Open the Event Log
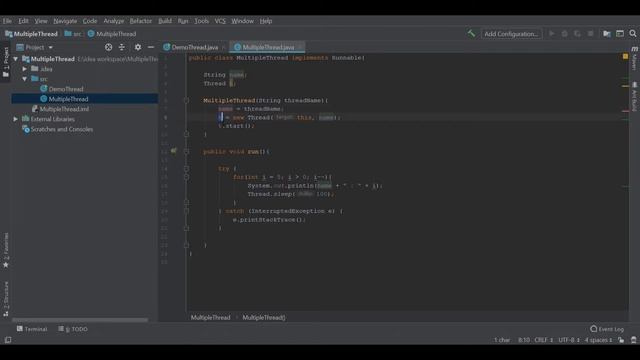Viewport: 640px width, 360px height. [x=607, y=329]
